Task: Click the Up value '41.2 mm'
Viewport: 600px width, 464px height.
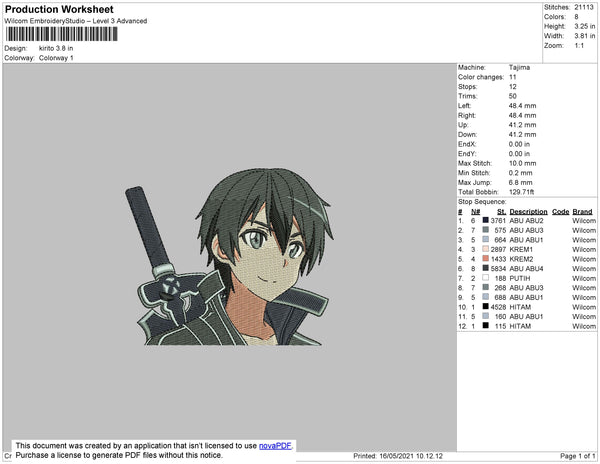Action: point(522,125)
